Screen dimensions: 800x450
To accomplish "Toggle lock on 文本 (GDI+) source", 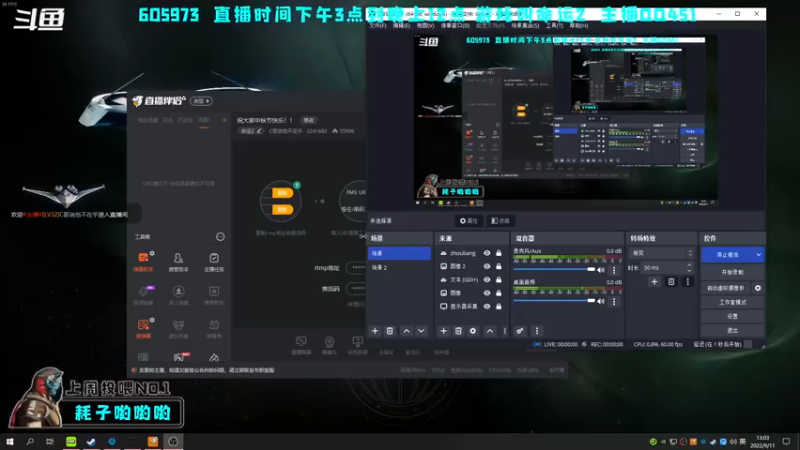I will 498,280.
